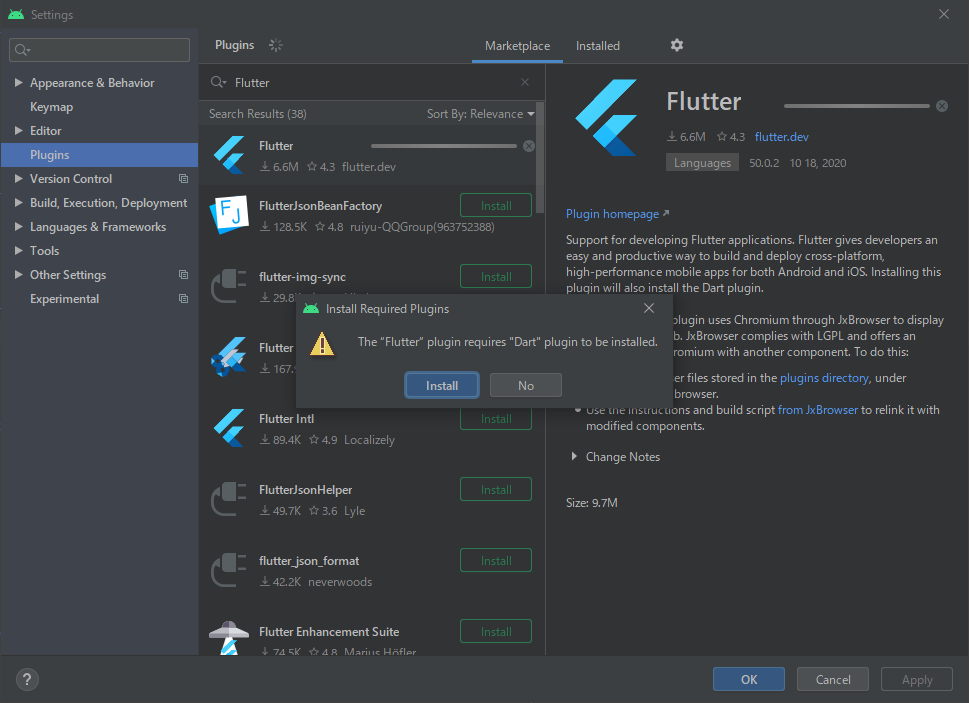Install FlutterJsonBeanFactory plugin
The width and height of the screenshot is (969, 703).
[496, 206]
